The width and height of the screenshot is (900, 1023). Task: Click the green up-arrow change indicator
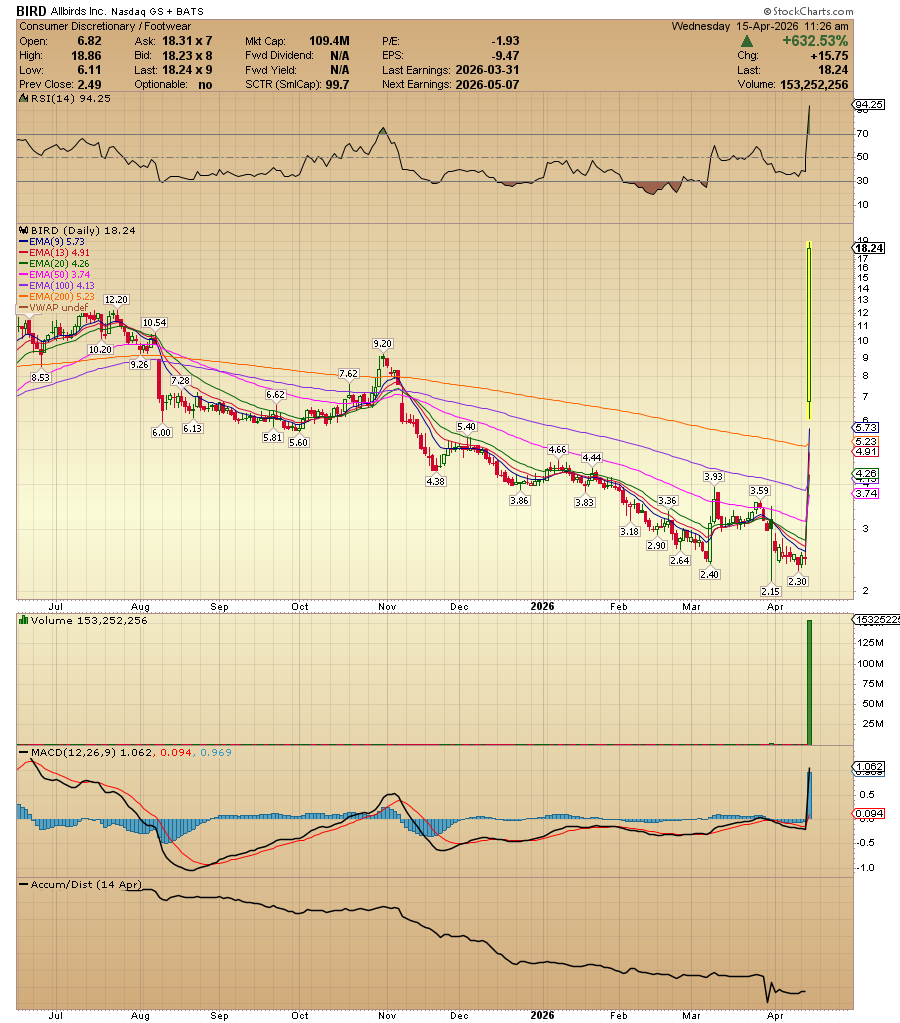747,41
